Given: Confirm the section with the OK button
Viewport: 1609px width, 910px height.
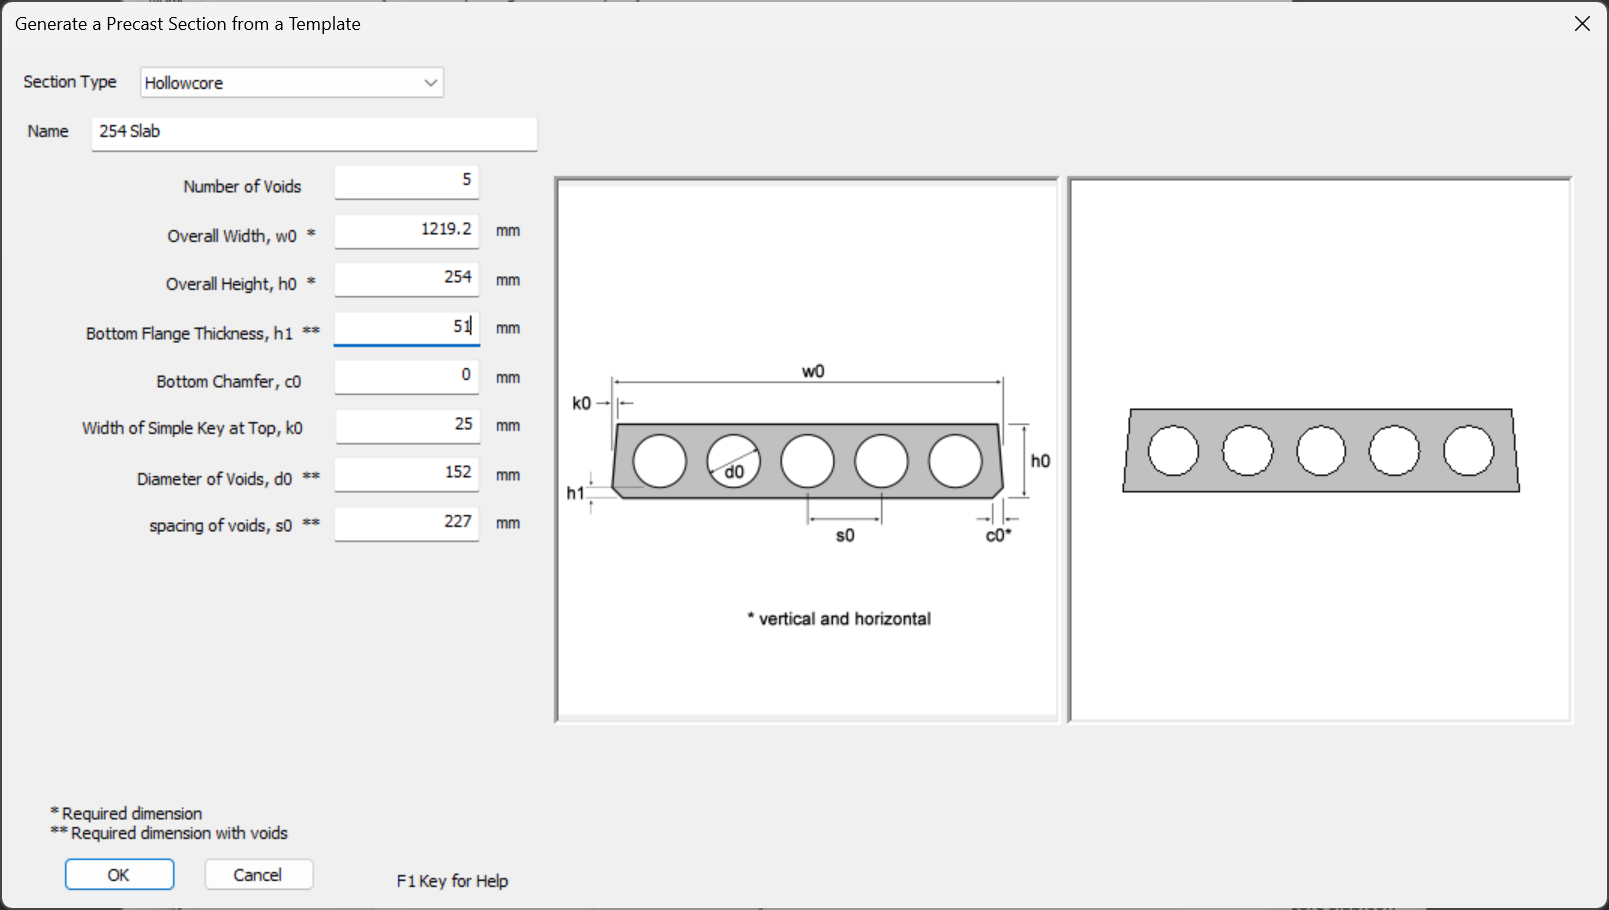Looking at the screenshot, I should click(119, 875).
